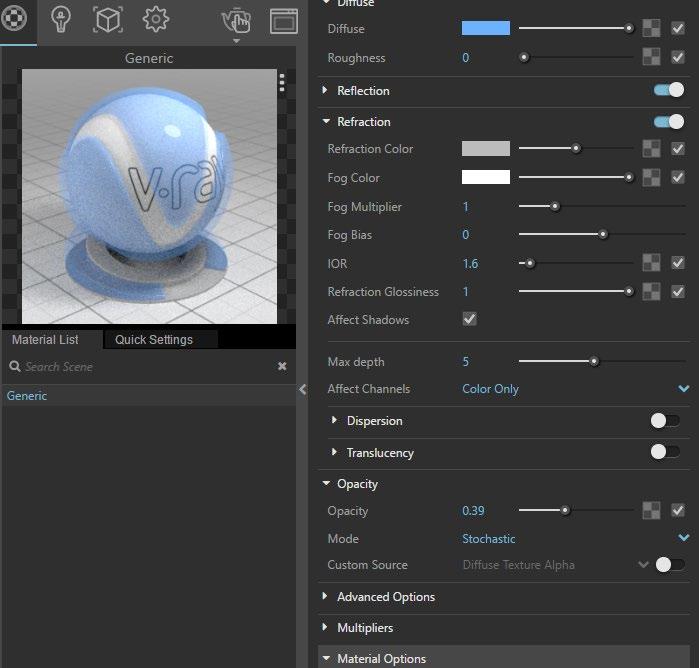This screenshot has width=699, height=668.
Task: Clear the scene search field
Action: tap(282, 367)
